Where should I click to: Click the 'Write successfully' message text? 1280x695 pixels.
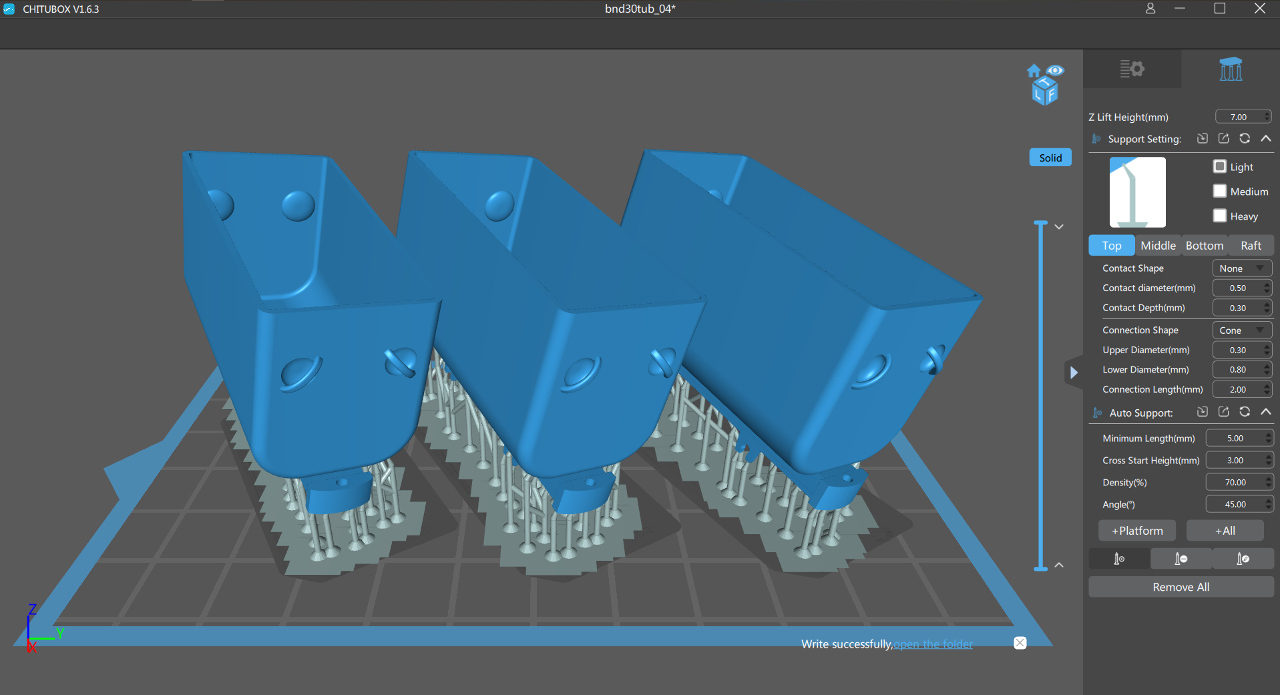pos(847,644)
